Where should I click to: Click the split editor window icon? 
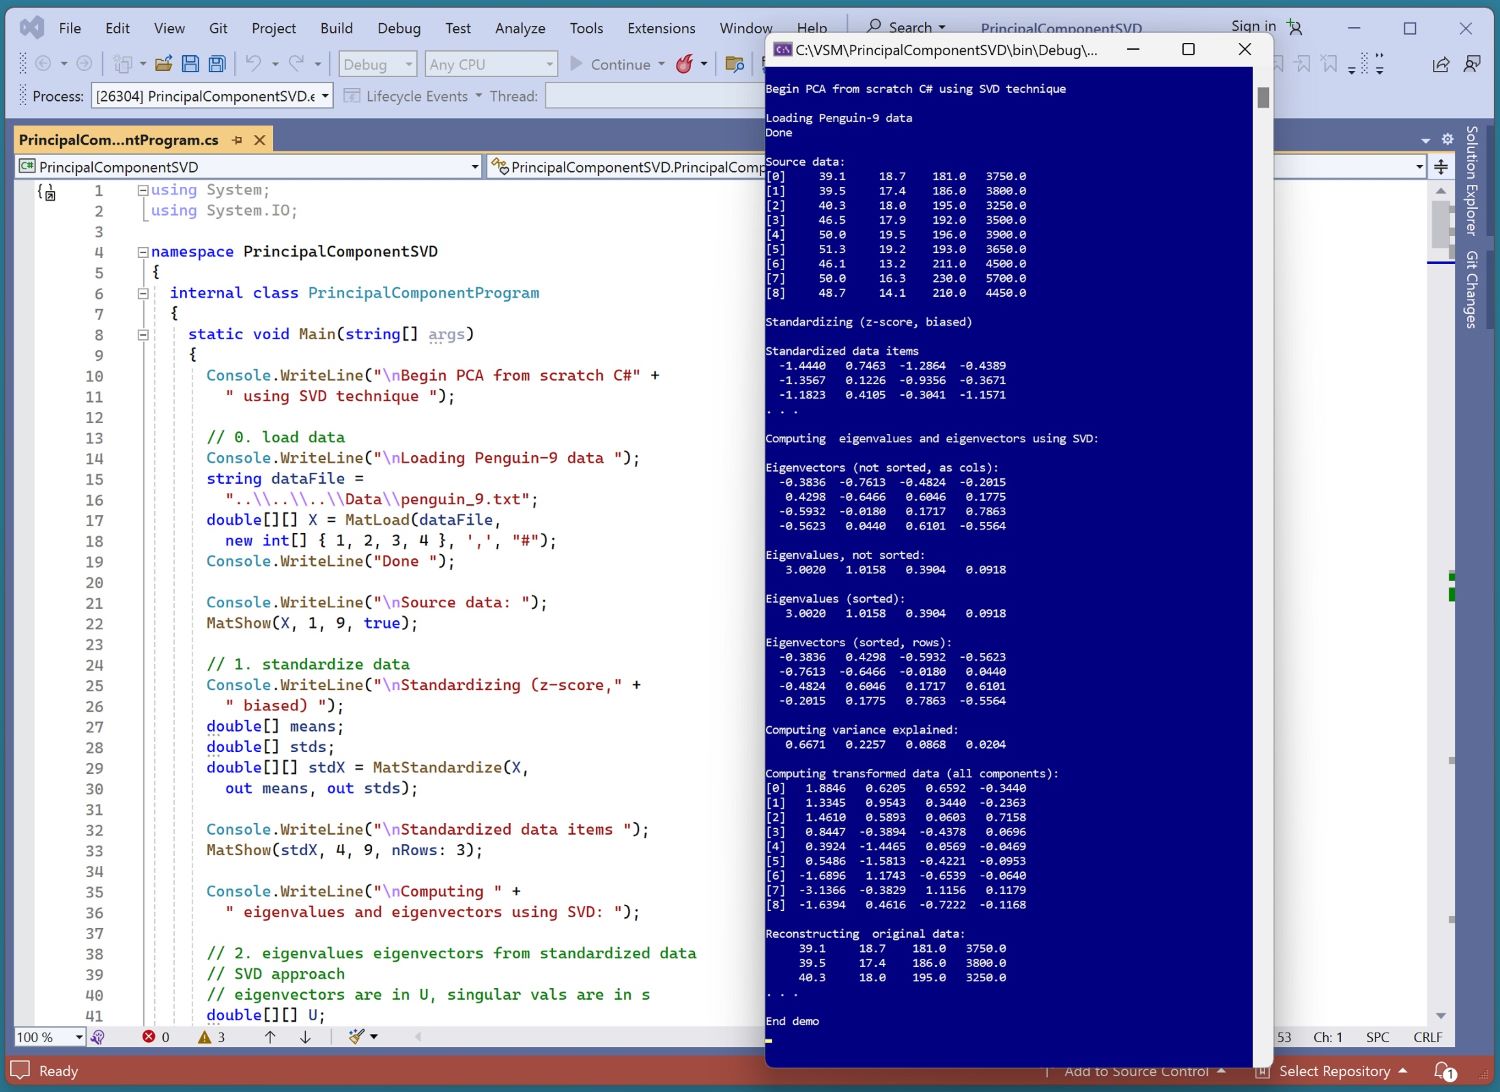pyautogui.click(x=1441, y=167)
